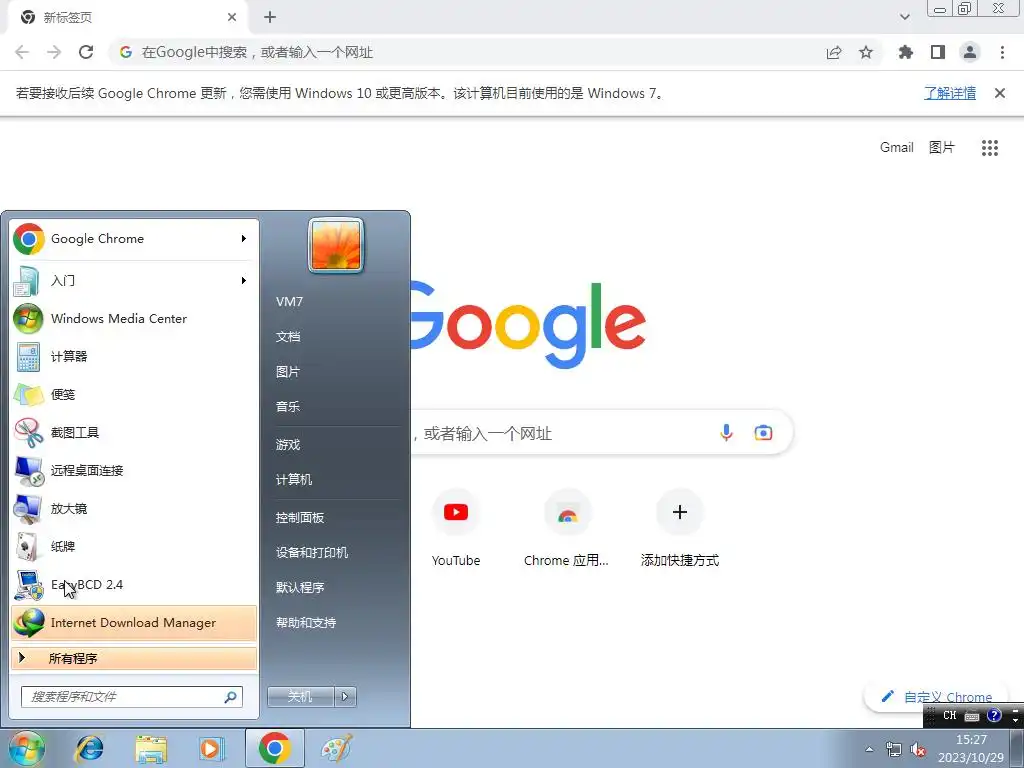The width and height of the screenshot is (1024, 768).
Task: Click the Chrome forward arrow
Action: pos(54,52)
